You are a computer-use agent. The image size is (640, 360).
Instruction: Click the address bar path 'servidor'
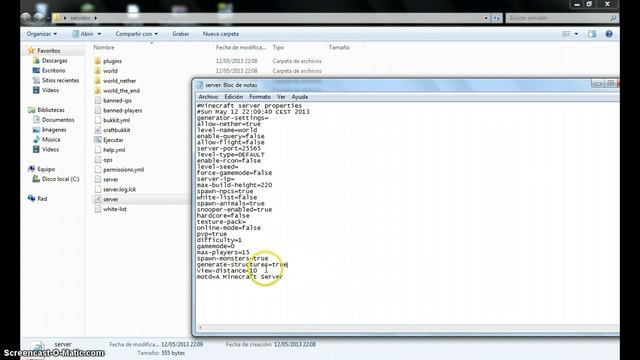click(80, 18)
